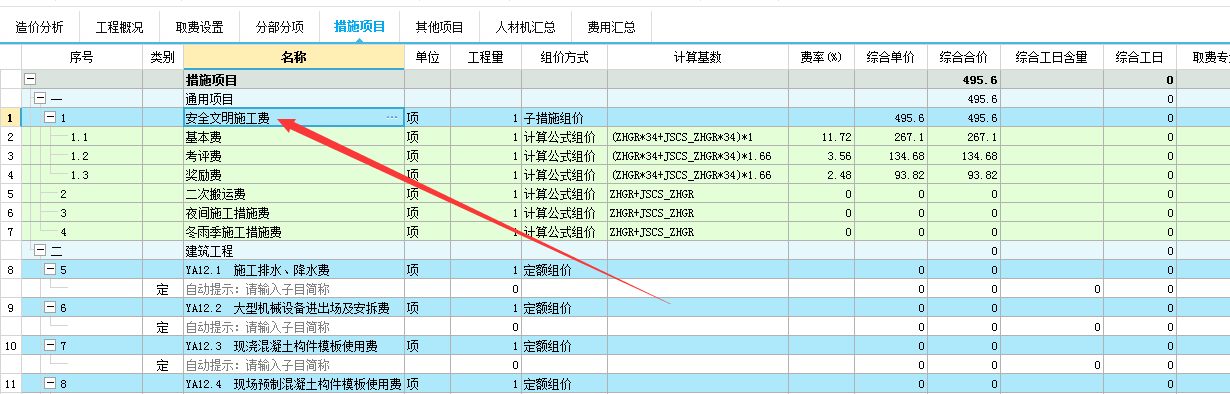Click the 综合单价 column header
Viewport: 1230px width, 394px height.
coord(891,57)
